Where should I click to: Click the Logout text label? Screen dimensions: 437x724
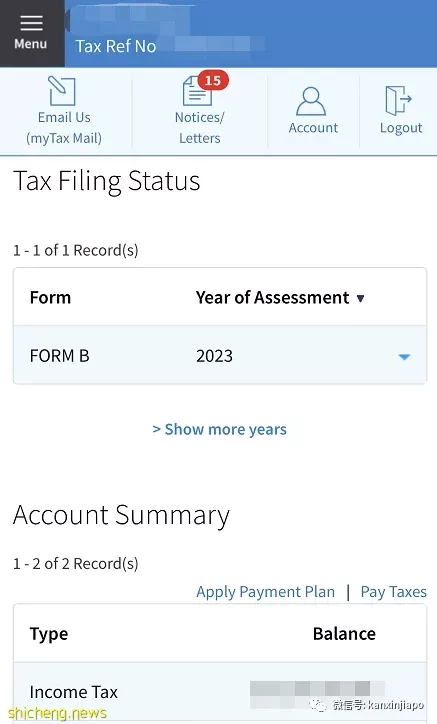click(x=401, y=128)
